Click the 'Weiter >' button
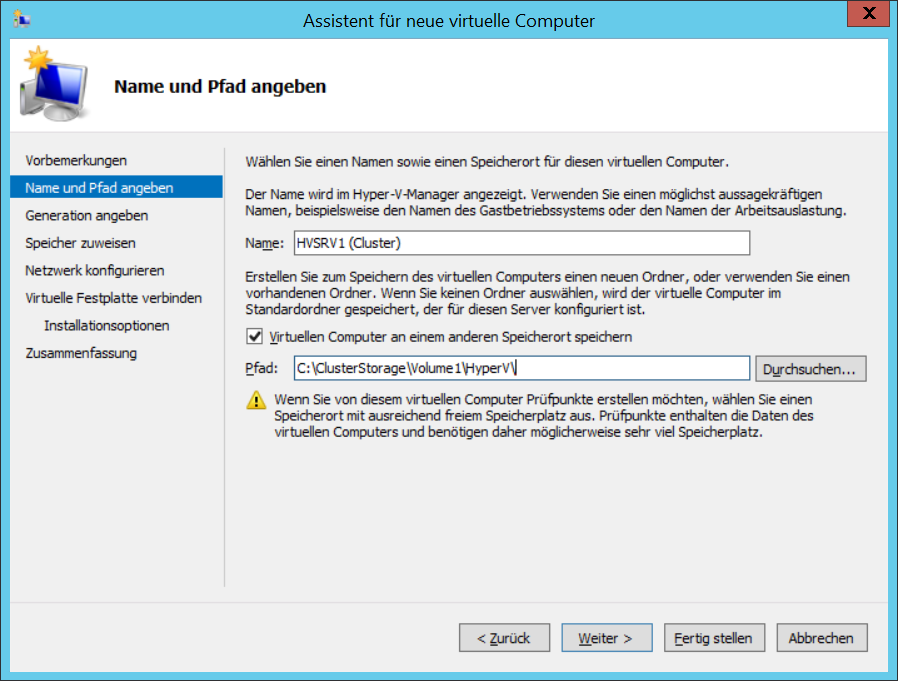Screen dimensions: 898x681 606,638
